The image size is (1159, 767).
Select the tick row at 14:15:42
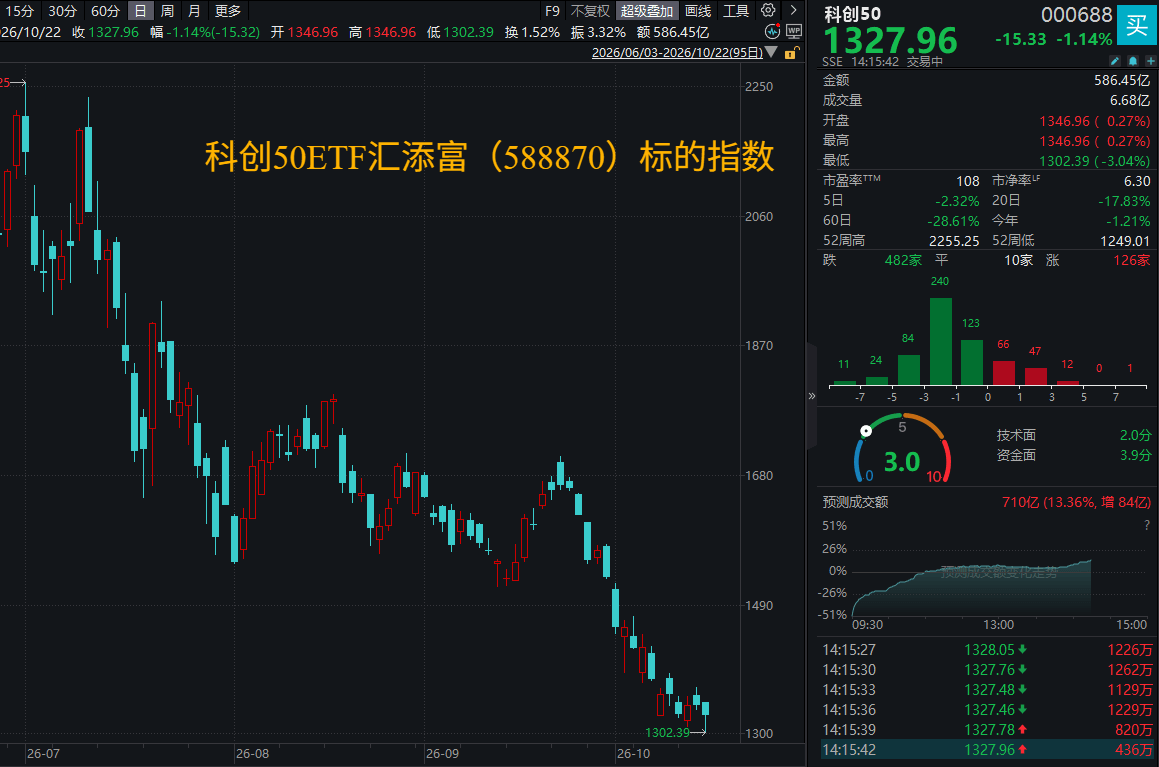point(987,749)
